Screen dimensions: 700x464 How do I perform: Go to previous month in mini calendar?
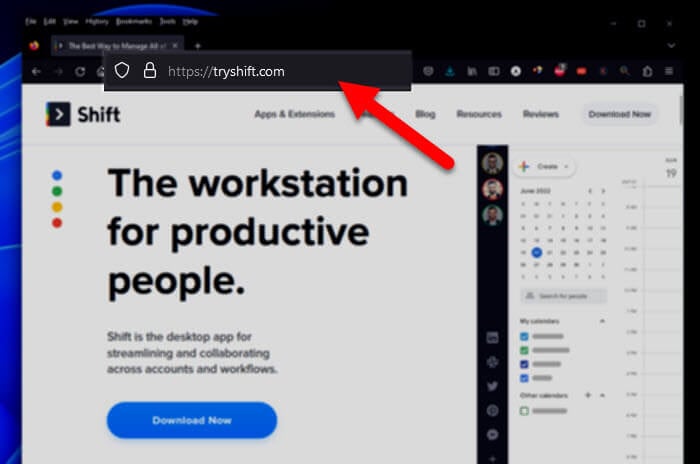(590, 191)
